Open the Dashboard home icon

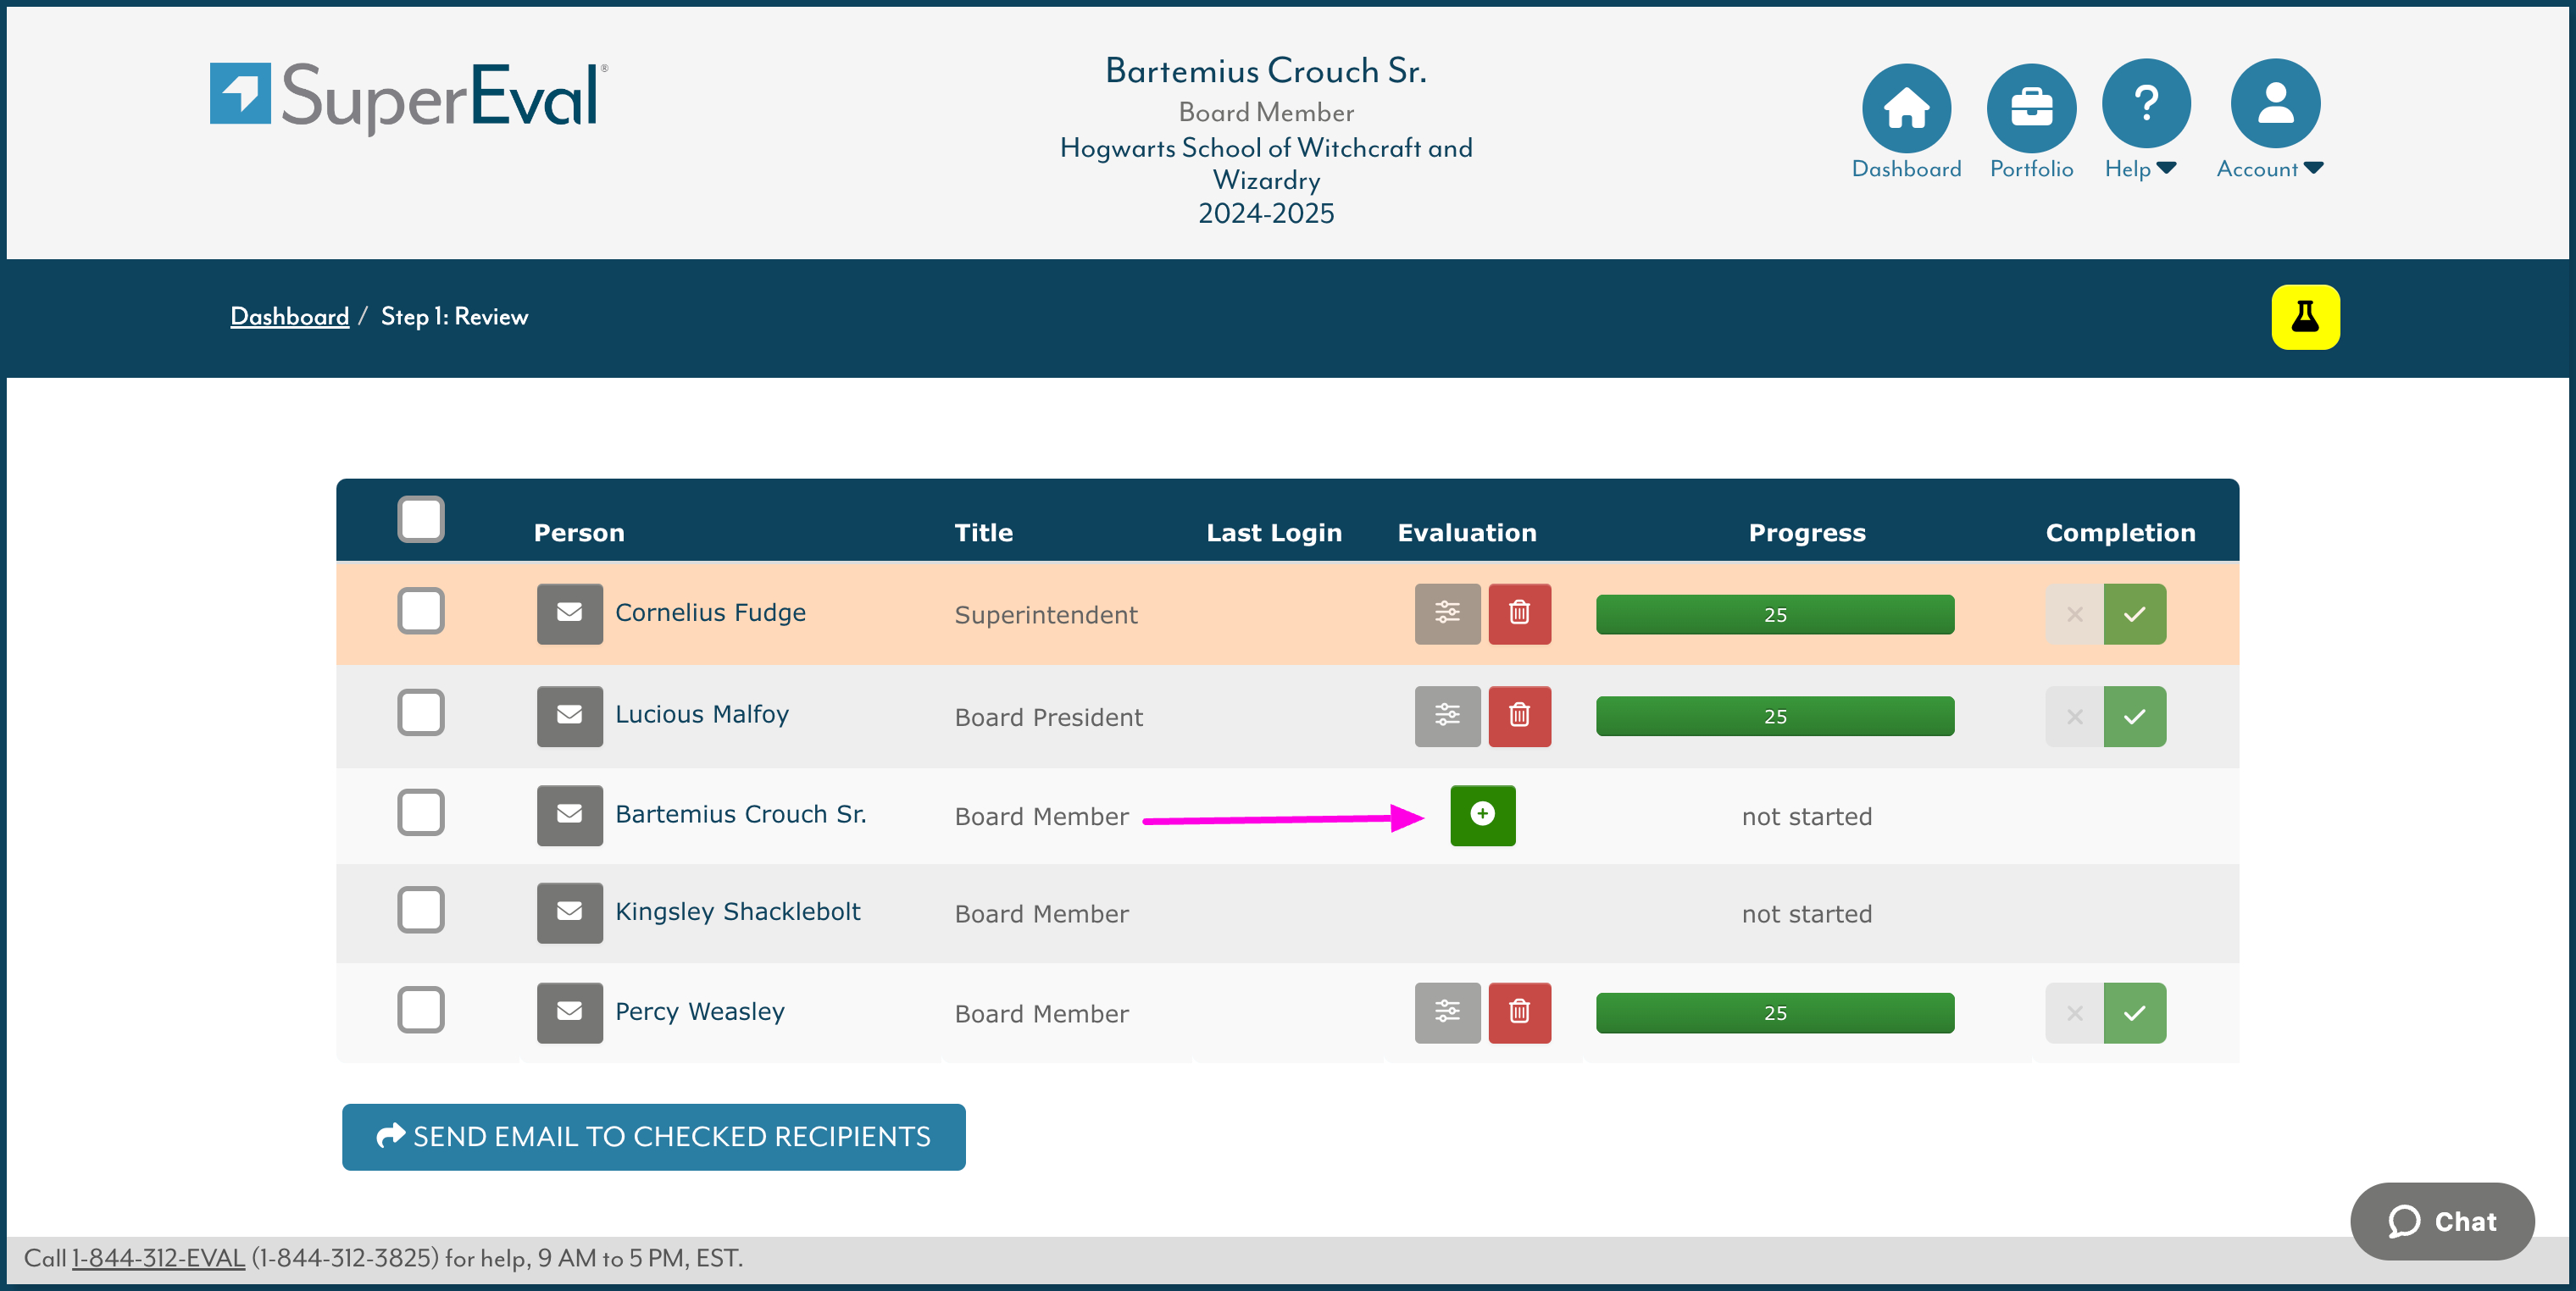[1906, 107]
